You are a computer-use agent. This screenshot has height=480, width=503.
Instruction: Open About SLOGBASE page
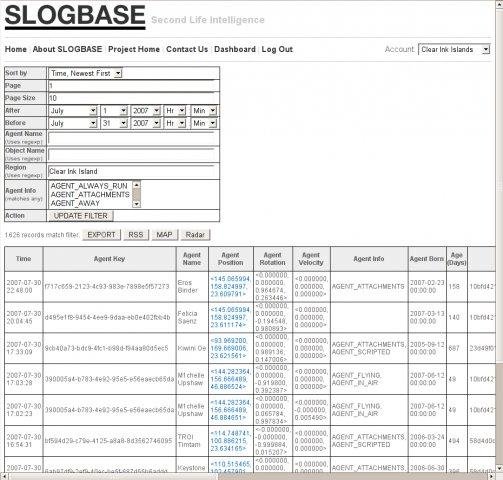67,49
